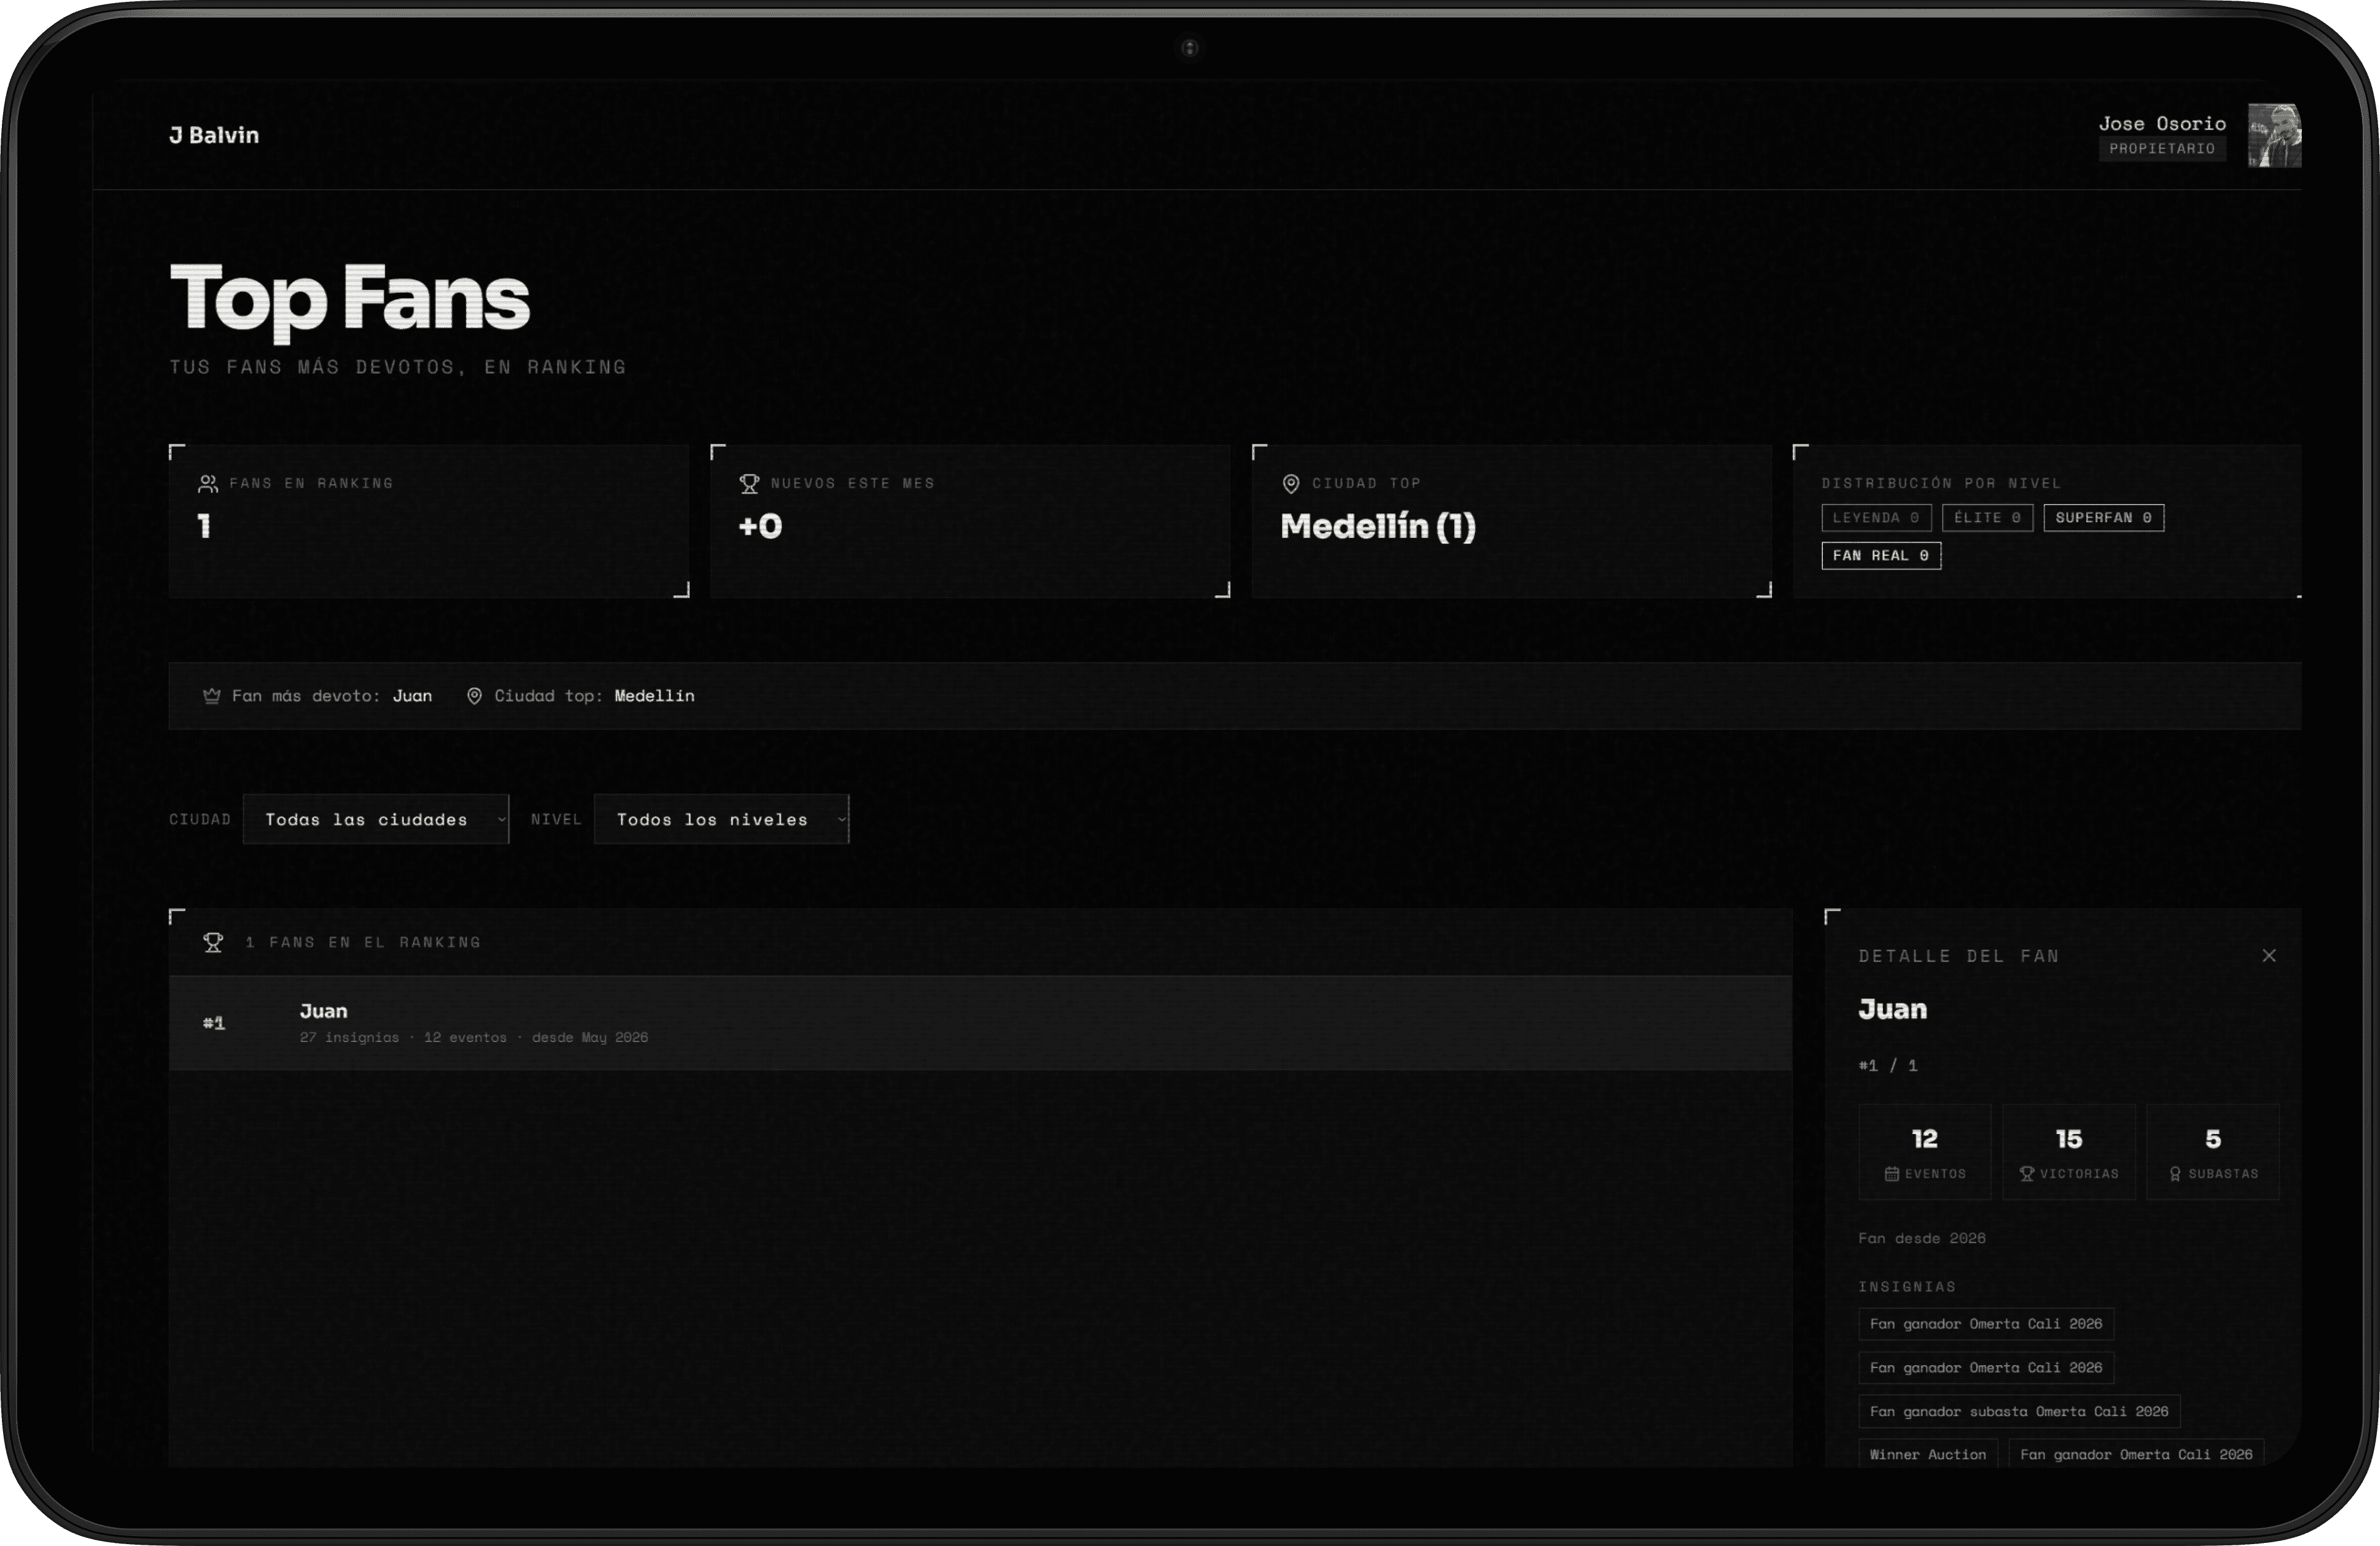Close the Detalle del Fan panel
Screen dimensions: 2380x1546
[x=2269, y=956]
